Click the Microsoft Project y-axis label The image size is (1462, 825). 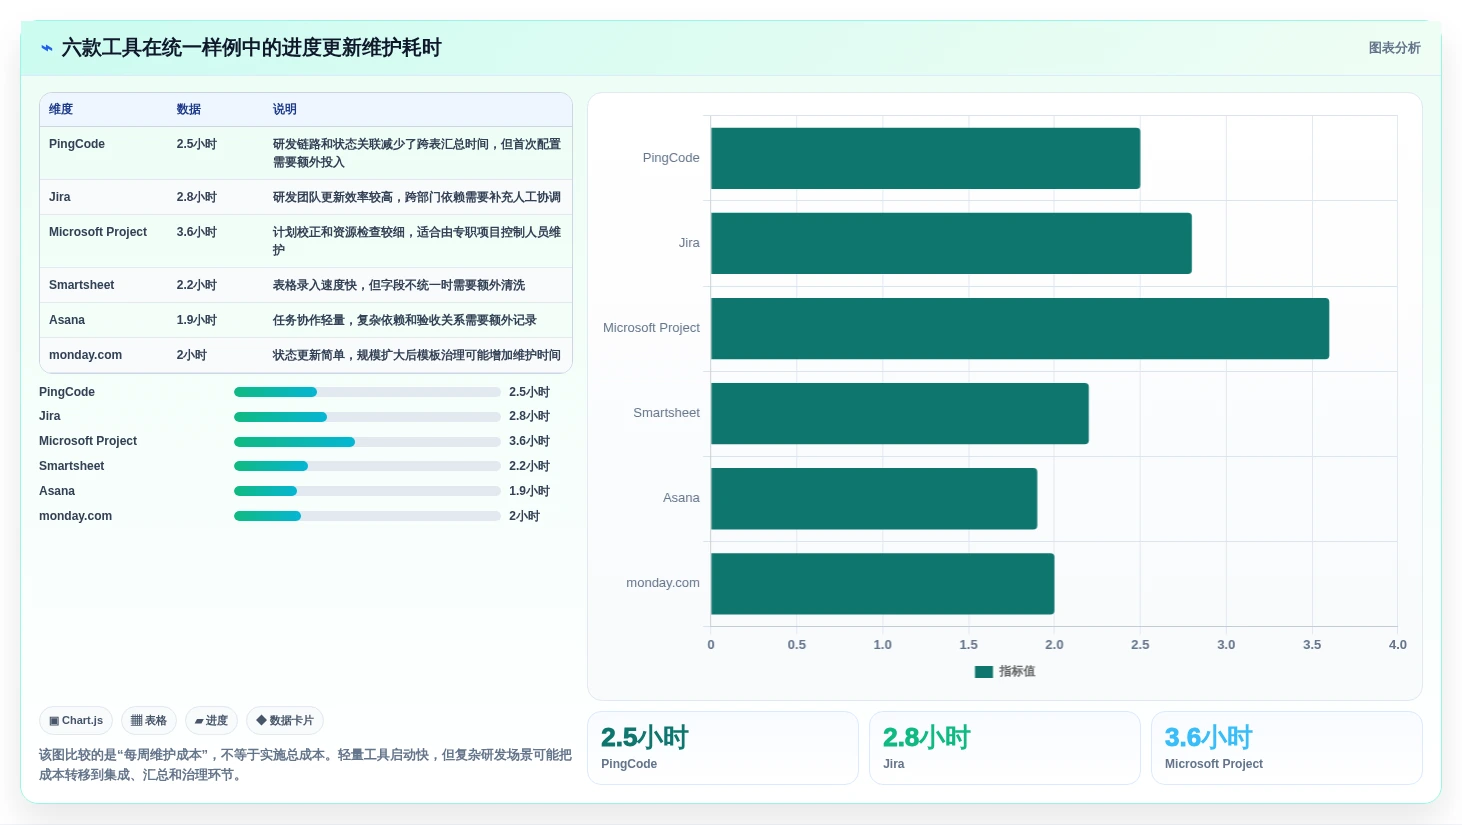click(x=651, y=328)
